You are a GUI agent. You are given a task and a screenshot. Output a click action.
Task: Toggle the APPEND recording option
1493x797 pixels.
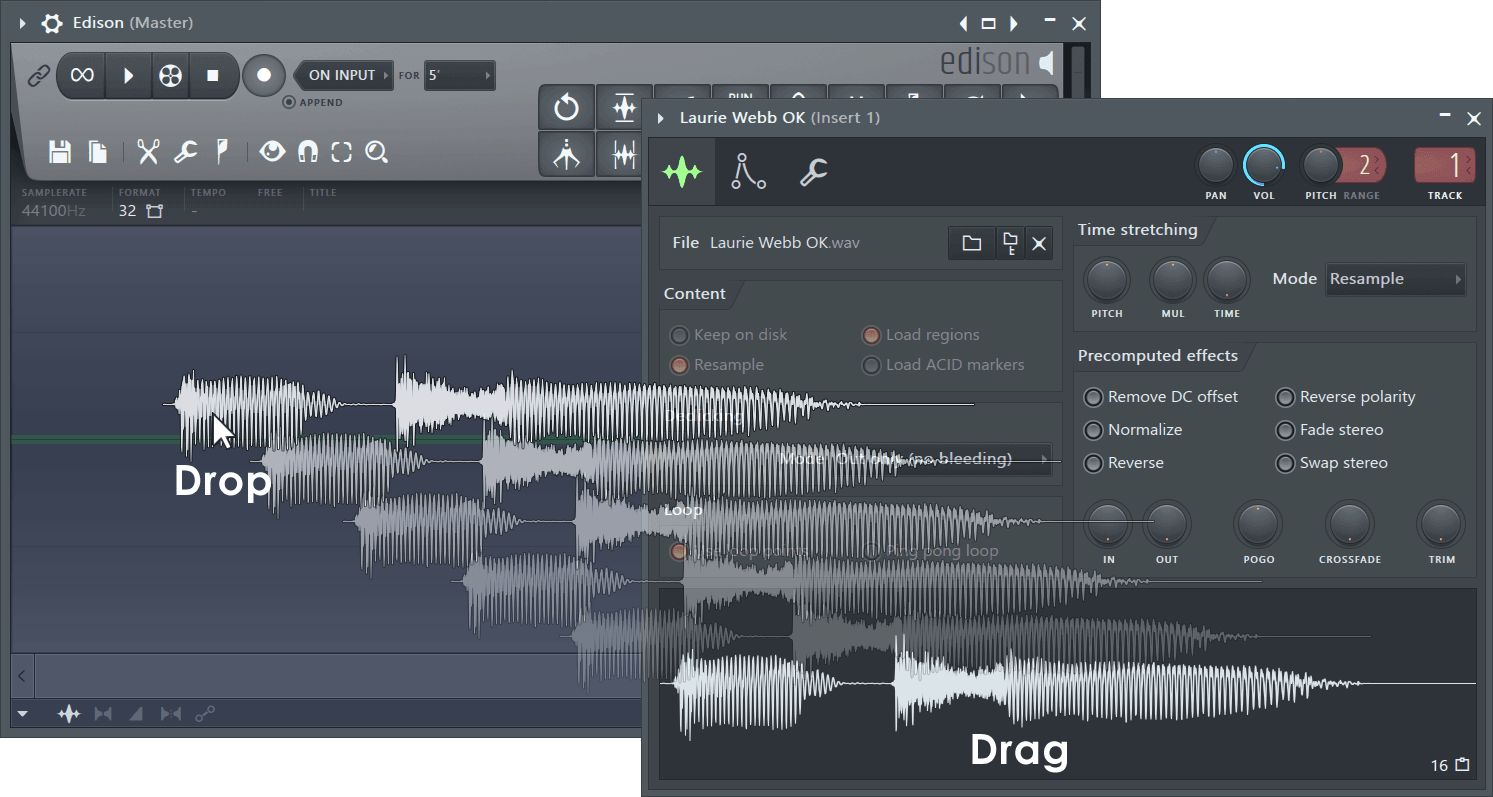pyautogui.click(x=312, y=102)
